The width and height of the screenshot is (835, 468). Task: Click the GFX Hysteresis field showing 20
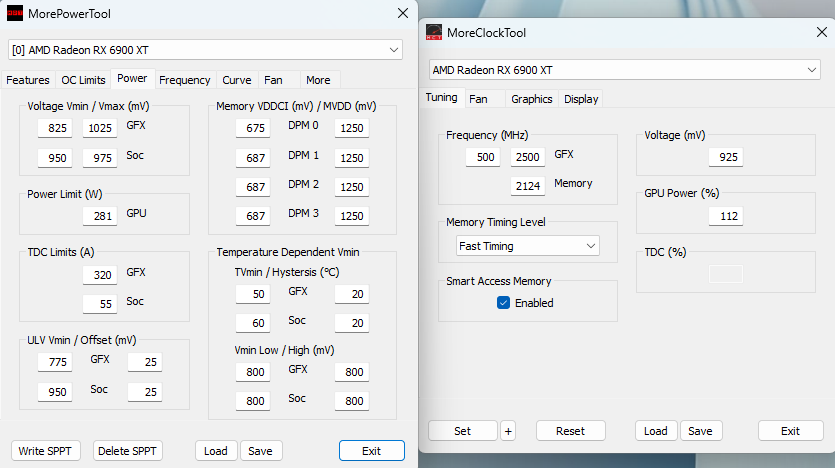click(x=352, y=294)
